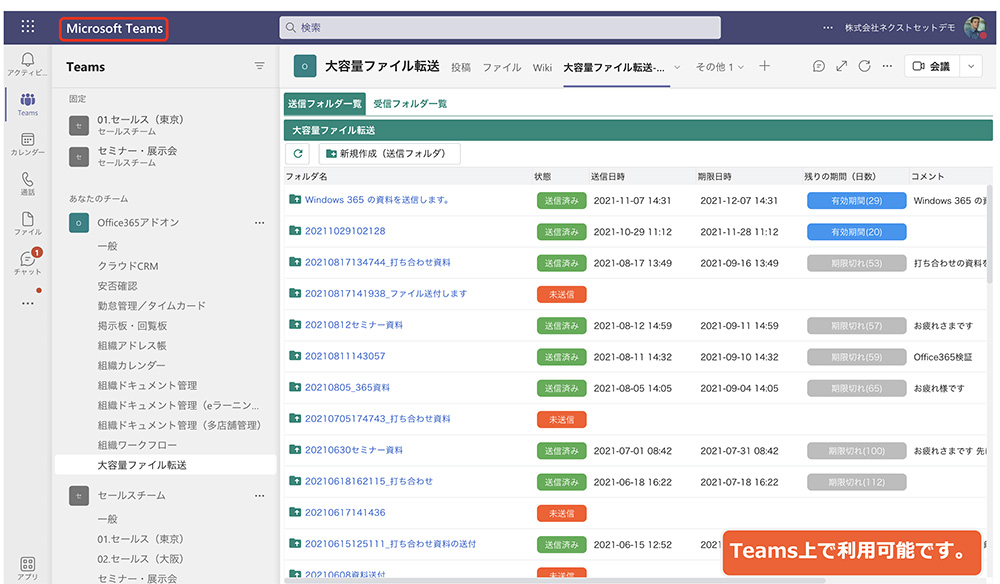Image resolution: width=1000 pixels, height=584 pixels.
Task: Switch to the 投稿 tab
Action: pos(460,67)
